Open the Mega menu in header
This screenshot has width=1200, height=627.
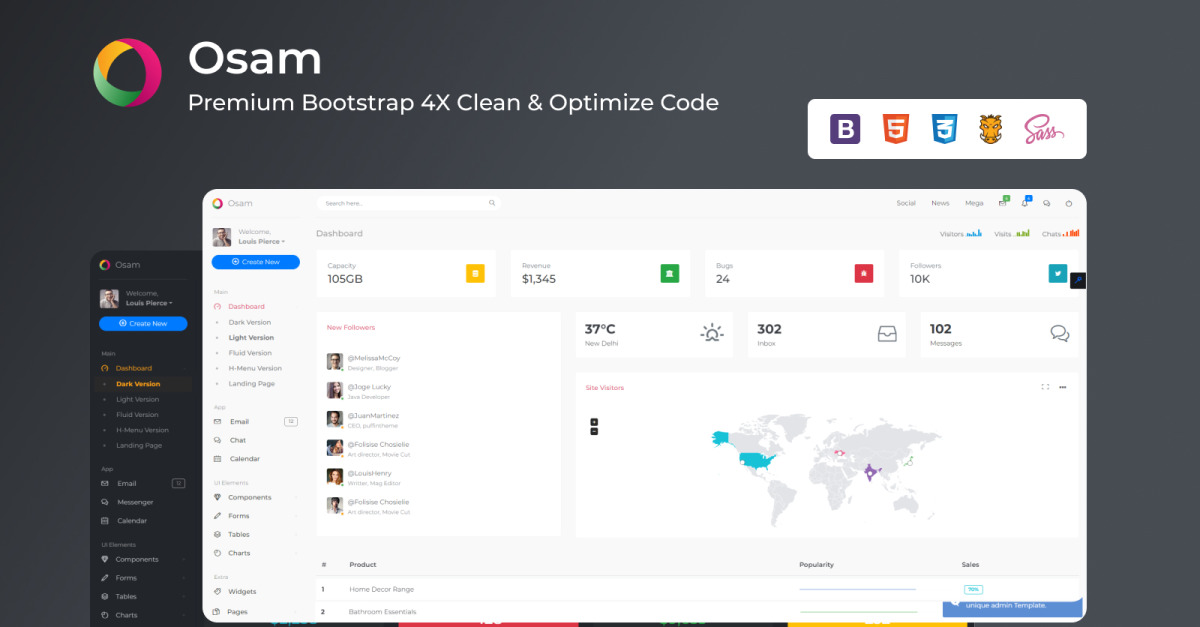click(973, 203)
